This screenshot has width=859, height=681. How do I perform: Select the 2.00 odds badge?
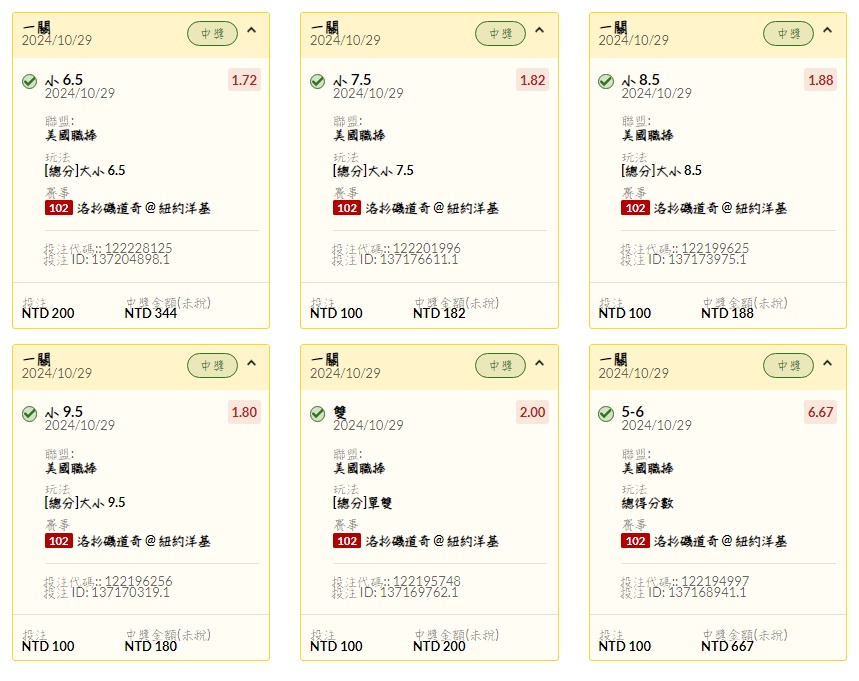532,412
